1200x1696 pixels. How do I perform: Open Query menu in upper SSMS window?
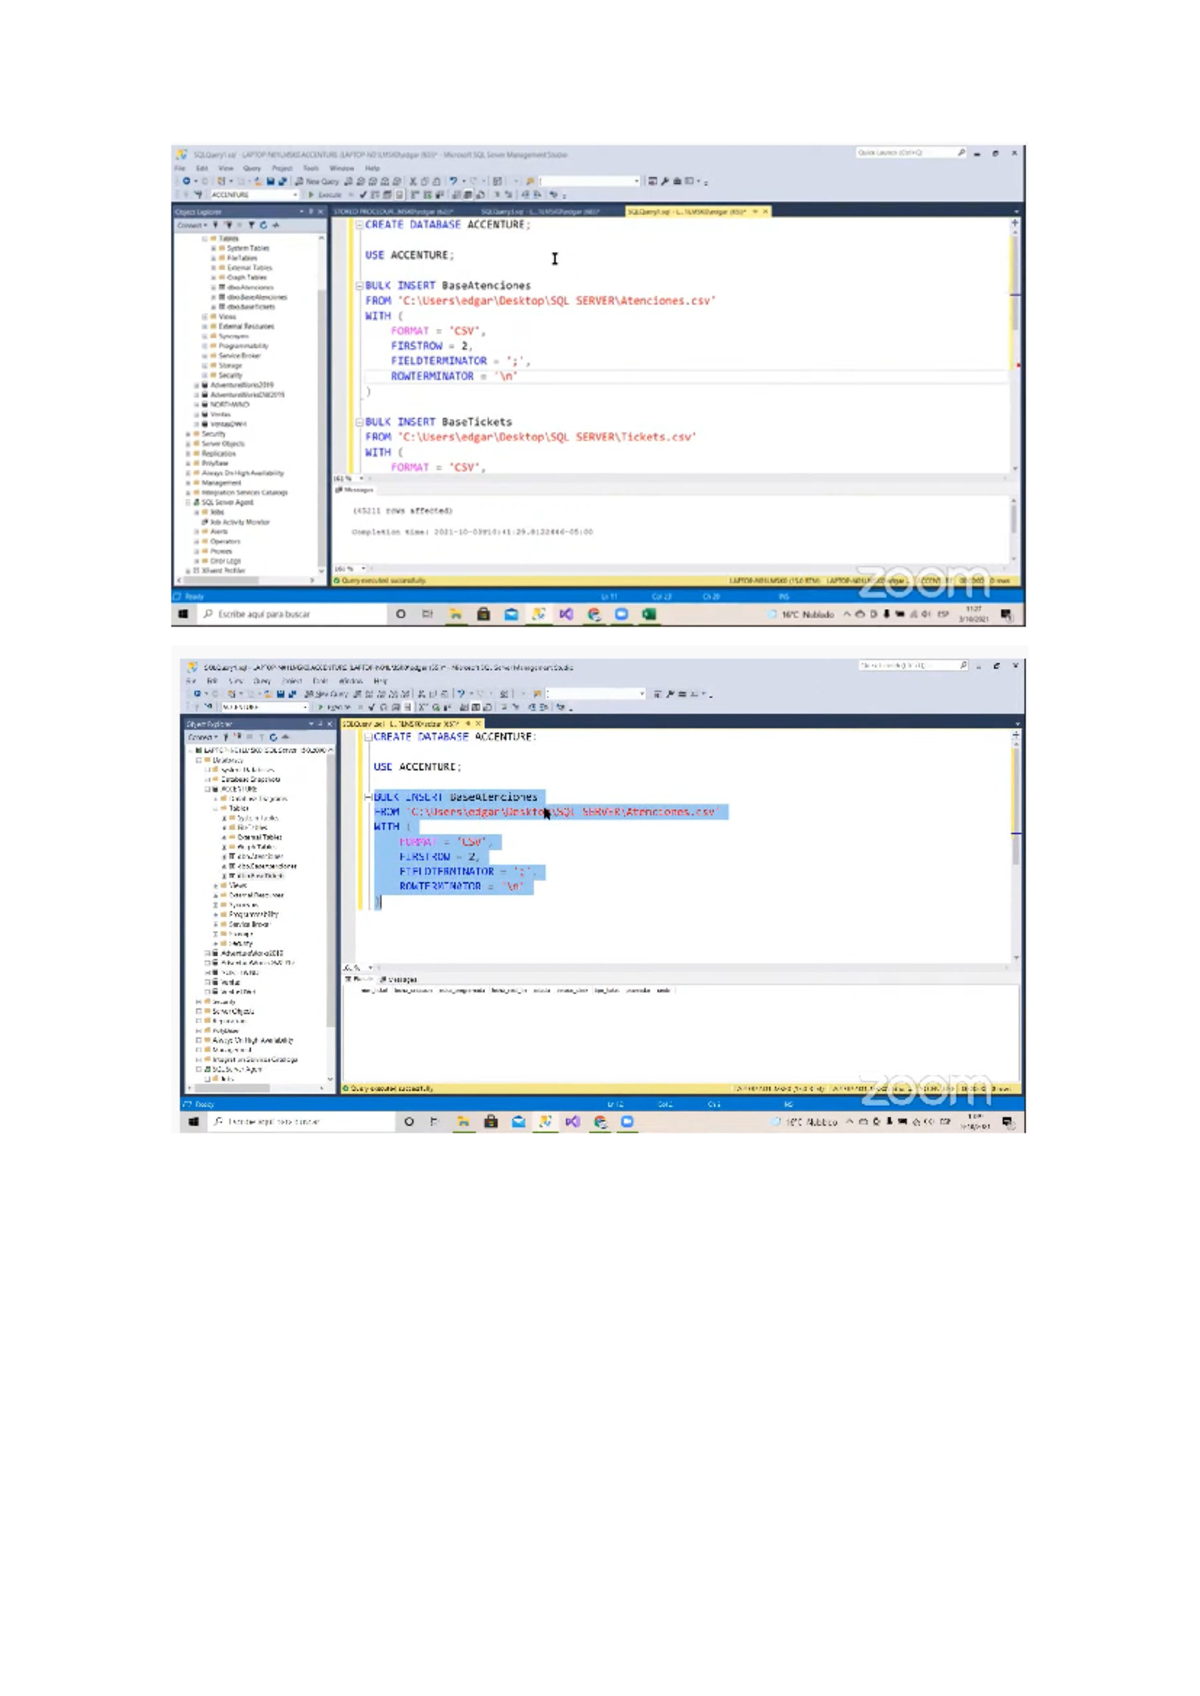tap(252, 168)
